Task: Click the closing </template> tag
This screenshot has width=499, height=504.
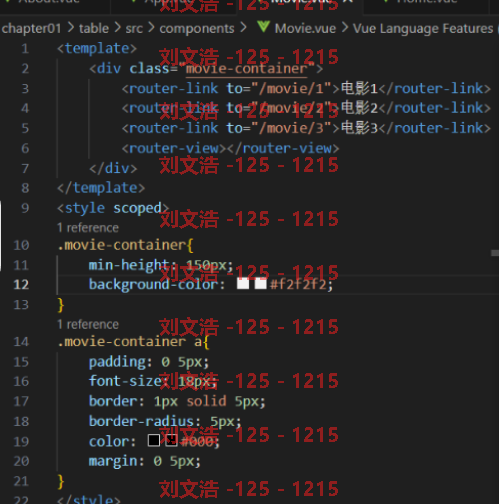Action: tap(101, 188)
